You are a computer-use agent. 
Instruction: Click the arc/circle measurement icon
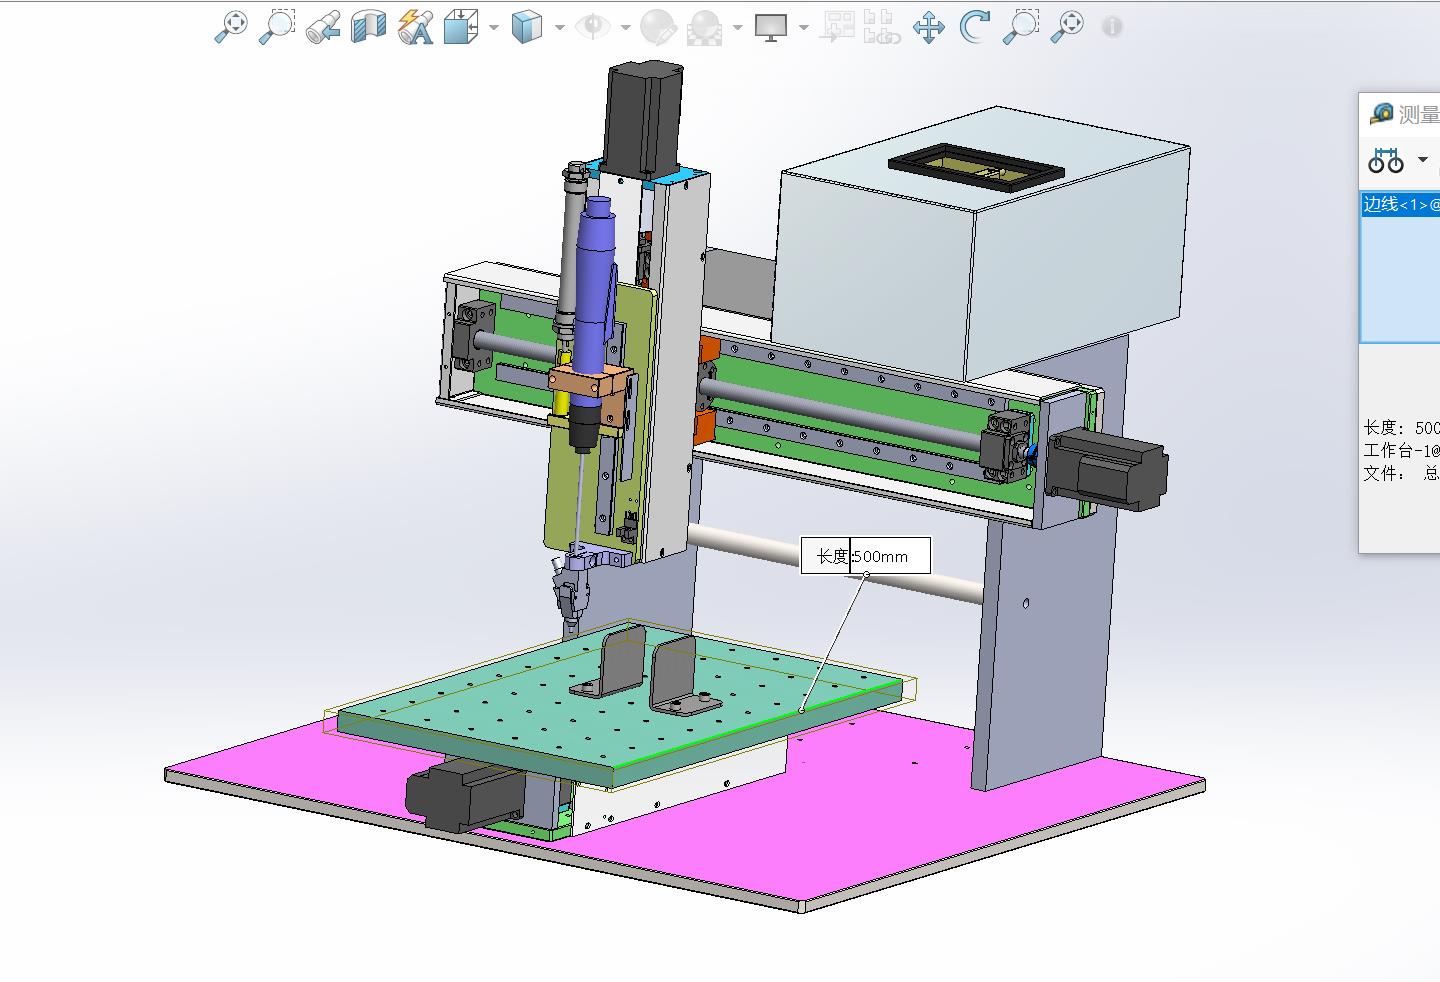pos(1386,160)
